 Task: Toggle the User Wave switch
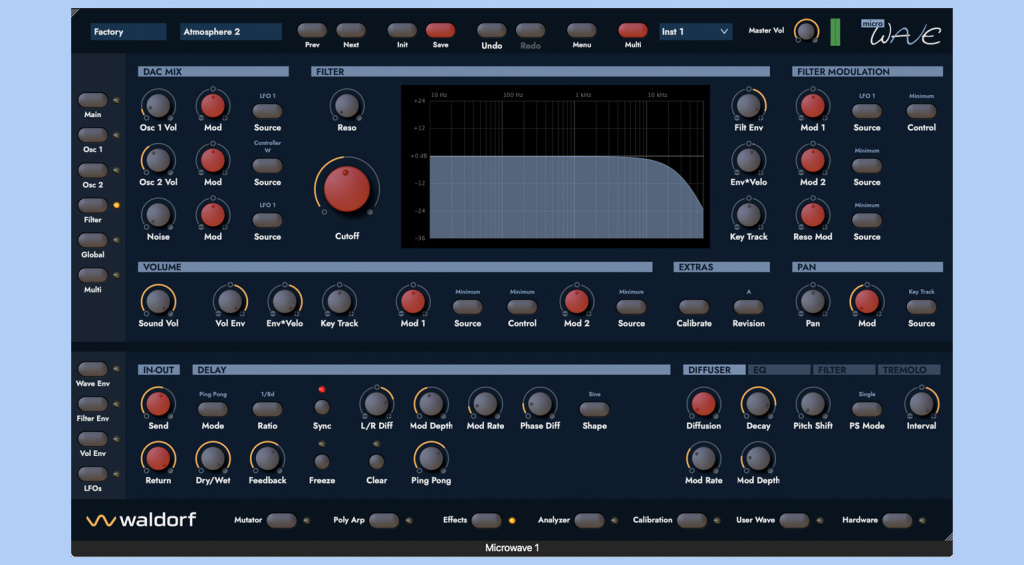click(x=794, y=521)
